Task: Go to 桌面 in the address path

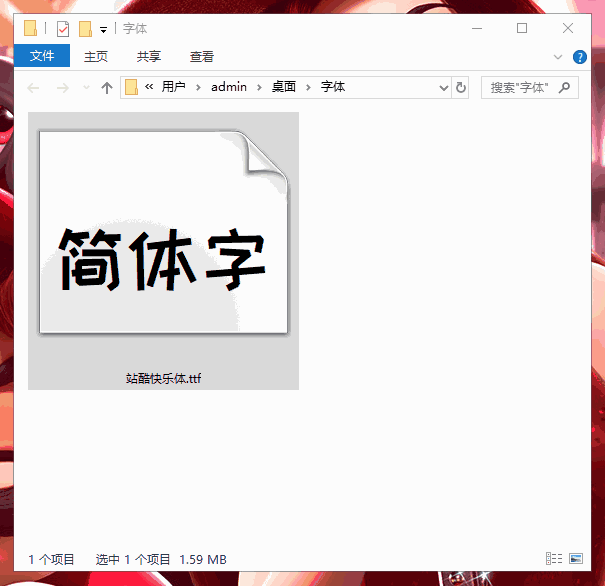Action: pyautogui.click(x=284, y=88)
